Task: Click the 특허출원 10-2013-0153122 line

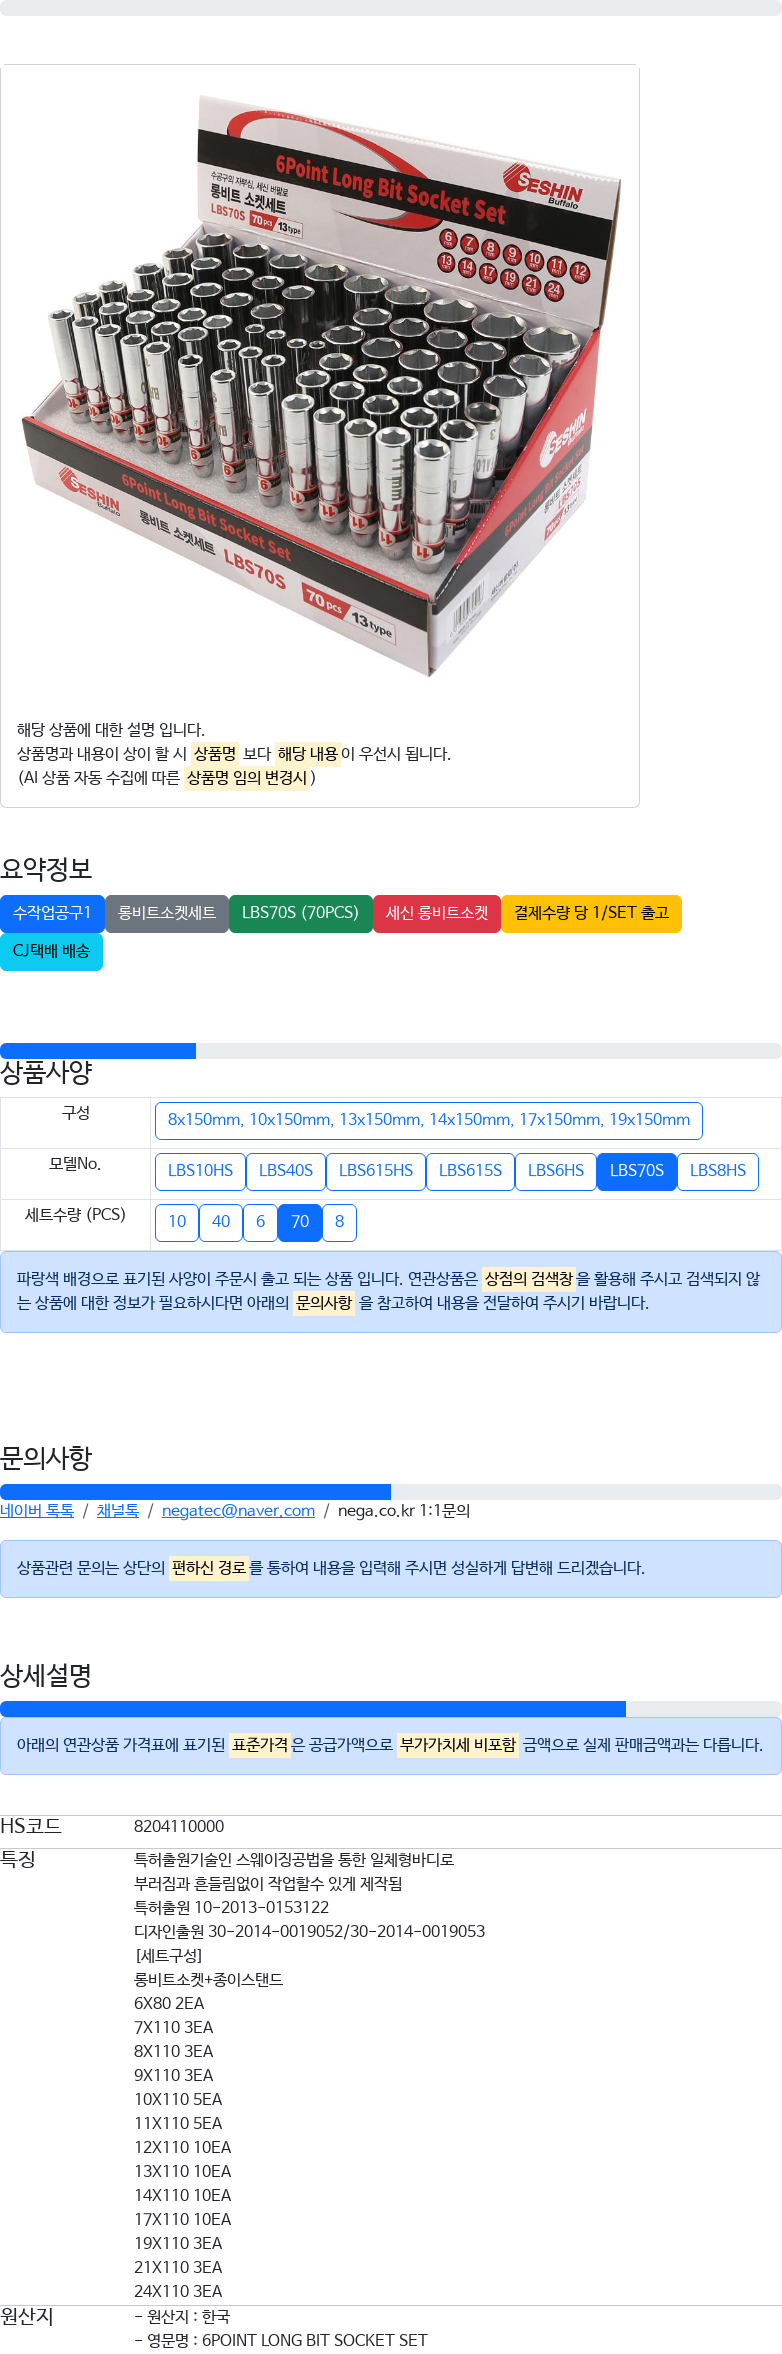Action: [x=231, y=1908]
